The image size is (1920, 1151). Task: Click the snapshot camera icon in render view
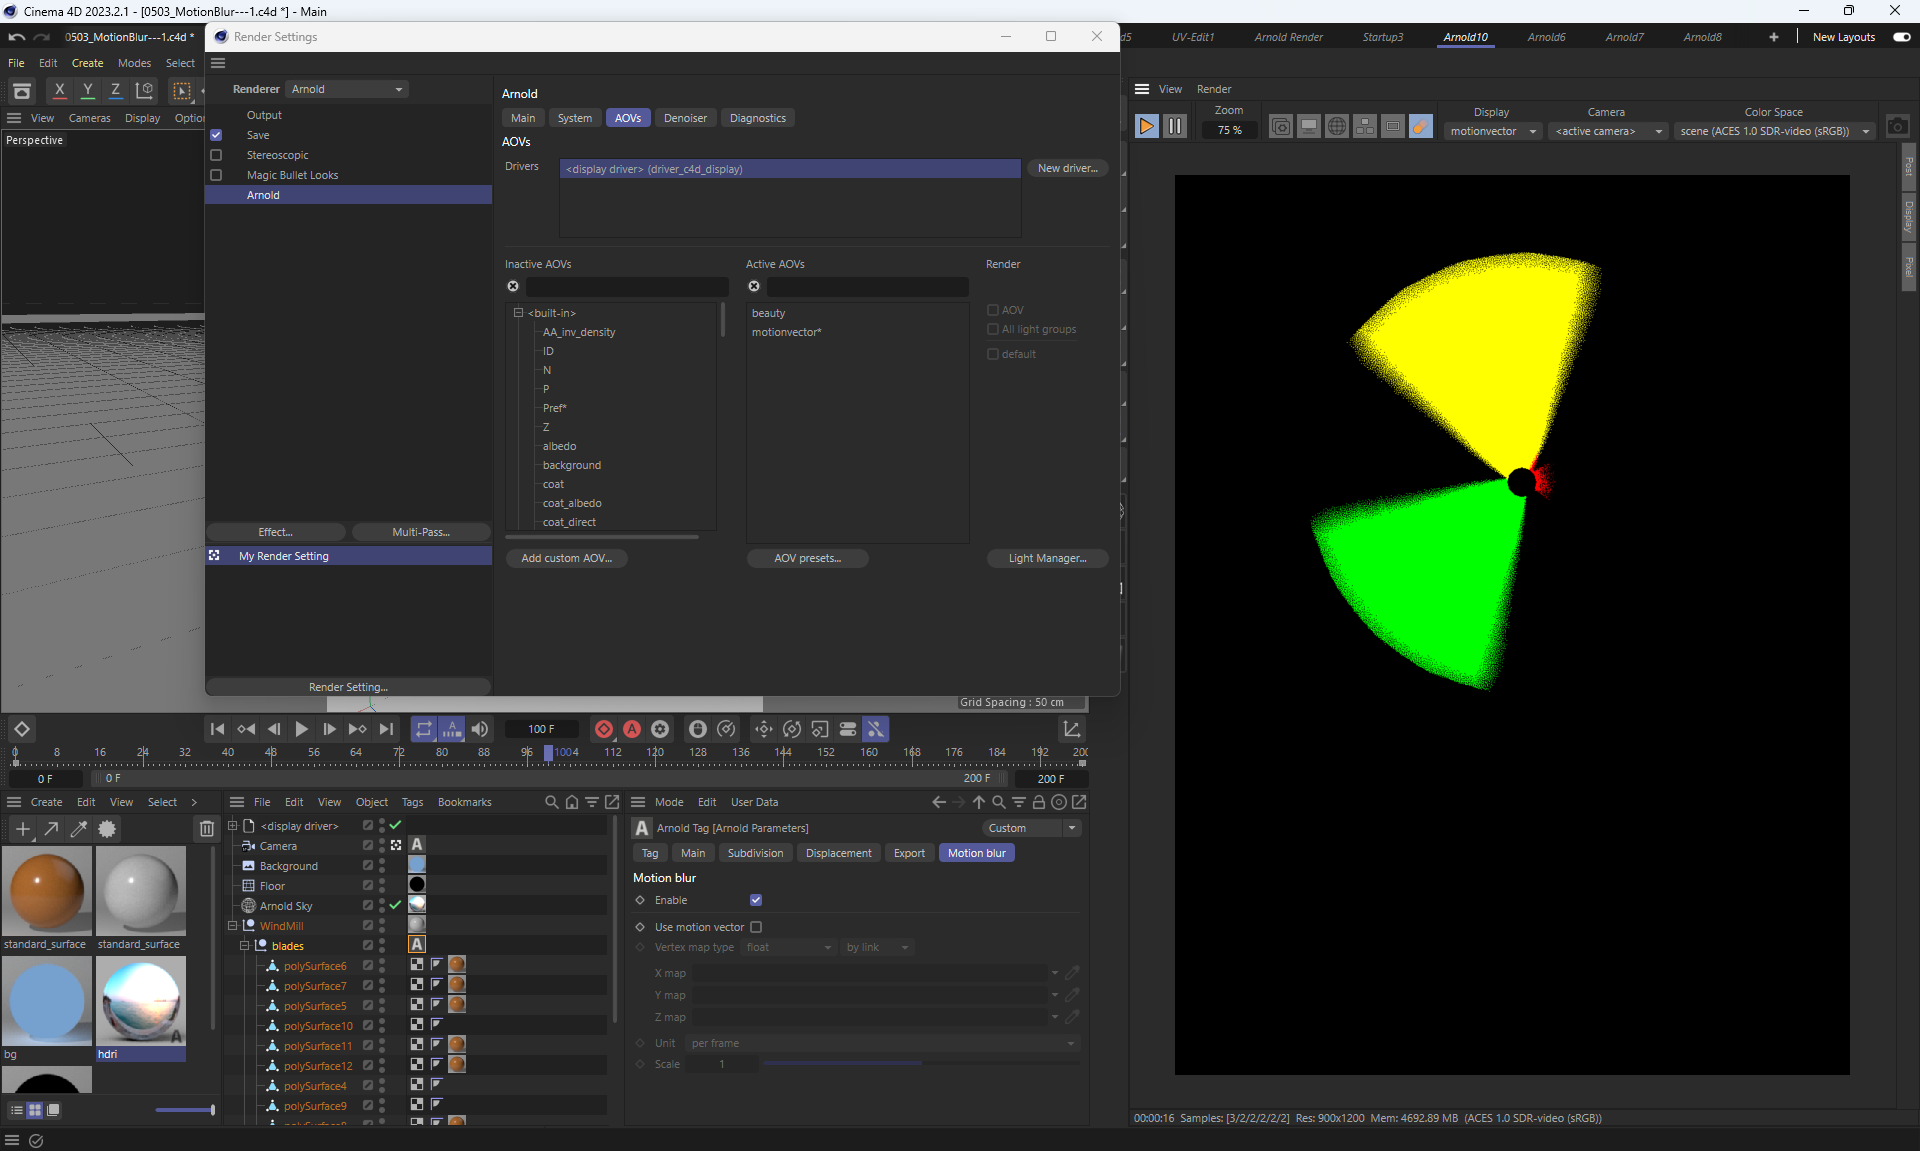(1897, 127)
